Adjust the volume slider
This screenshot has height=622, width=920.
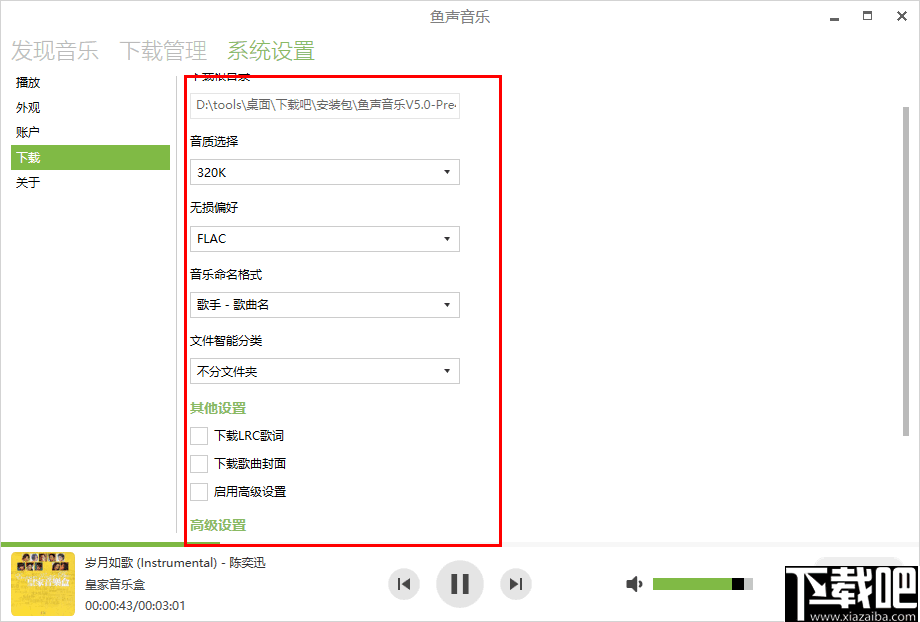point(703,584)
